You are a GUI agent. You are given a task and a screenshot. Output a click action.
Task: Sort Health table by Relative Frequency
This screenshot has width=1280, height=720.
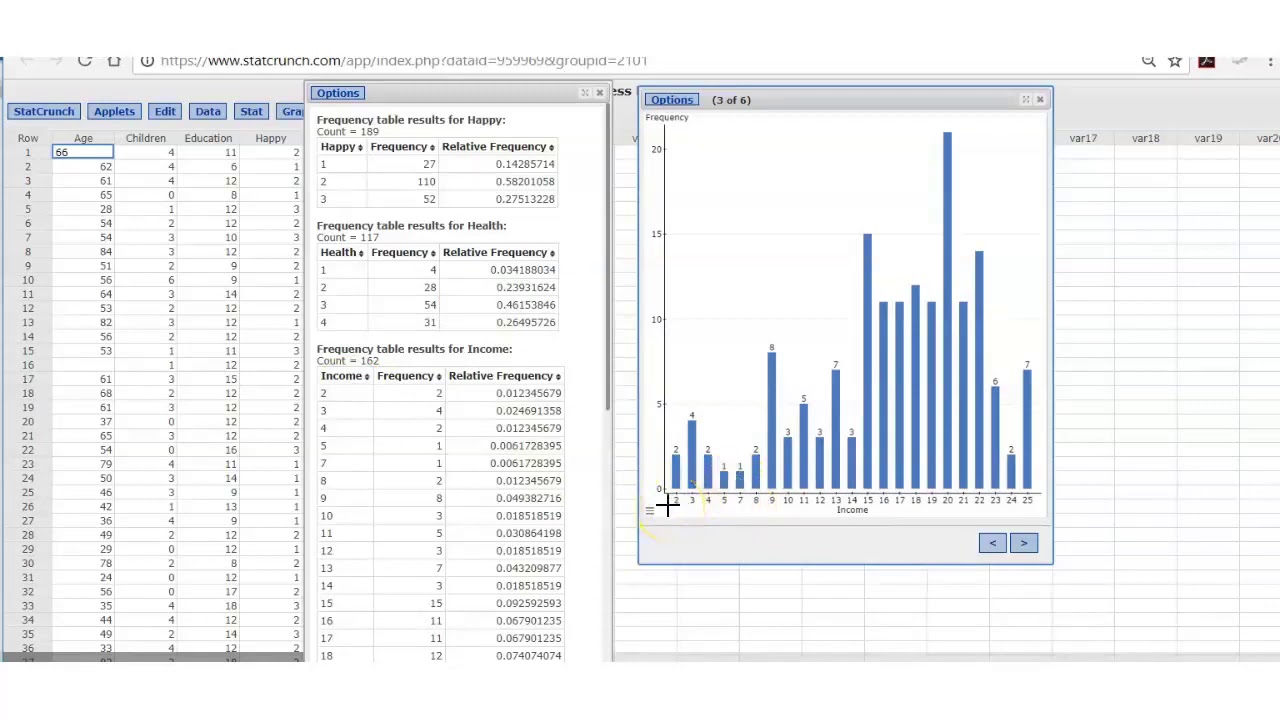[499, 253]
